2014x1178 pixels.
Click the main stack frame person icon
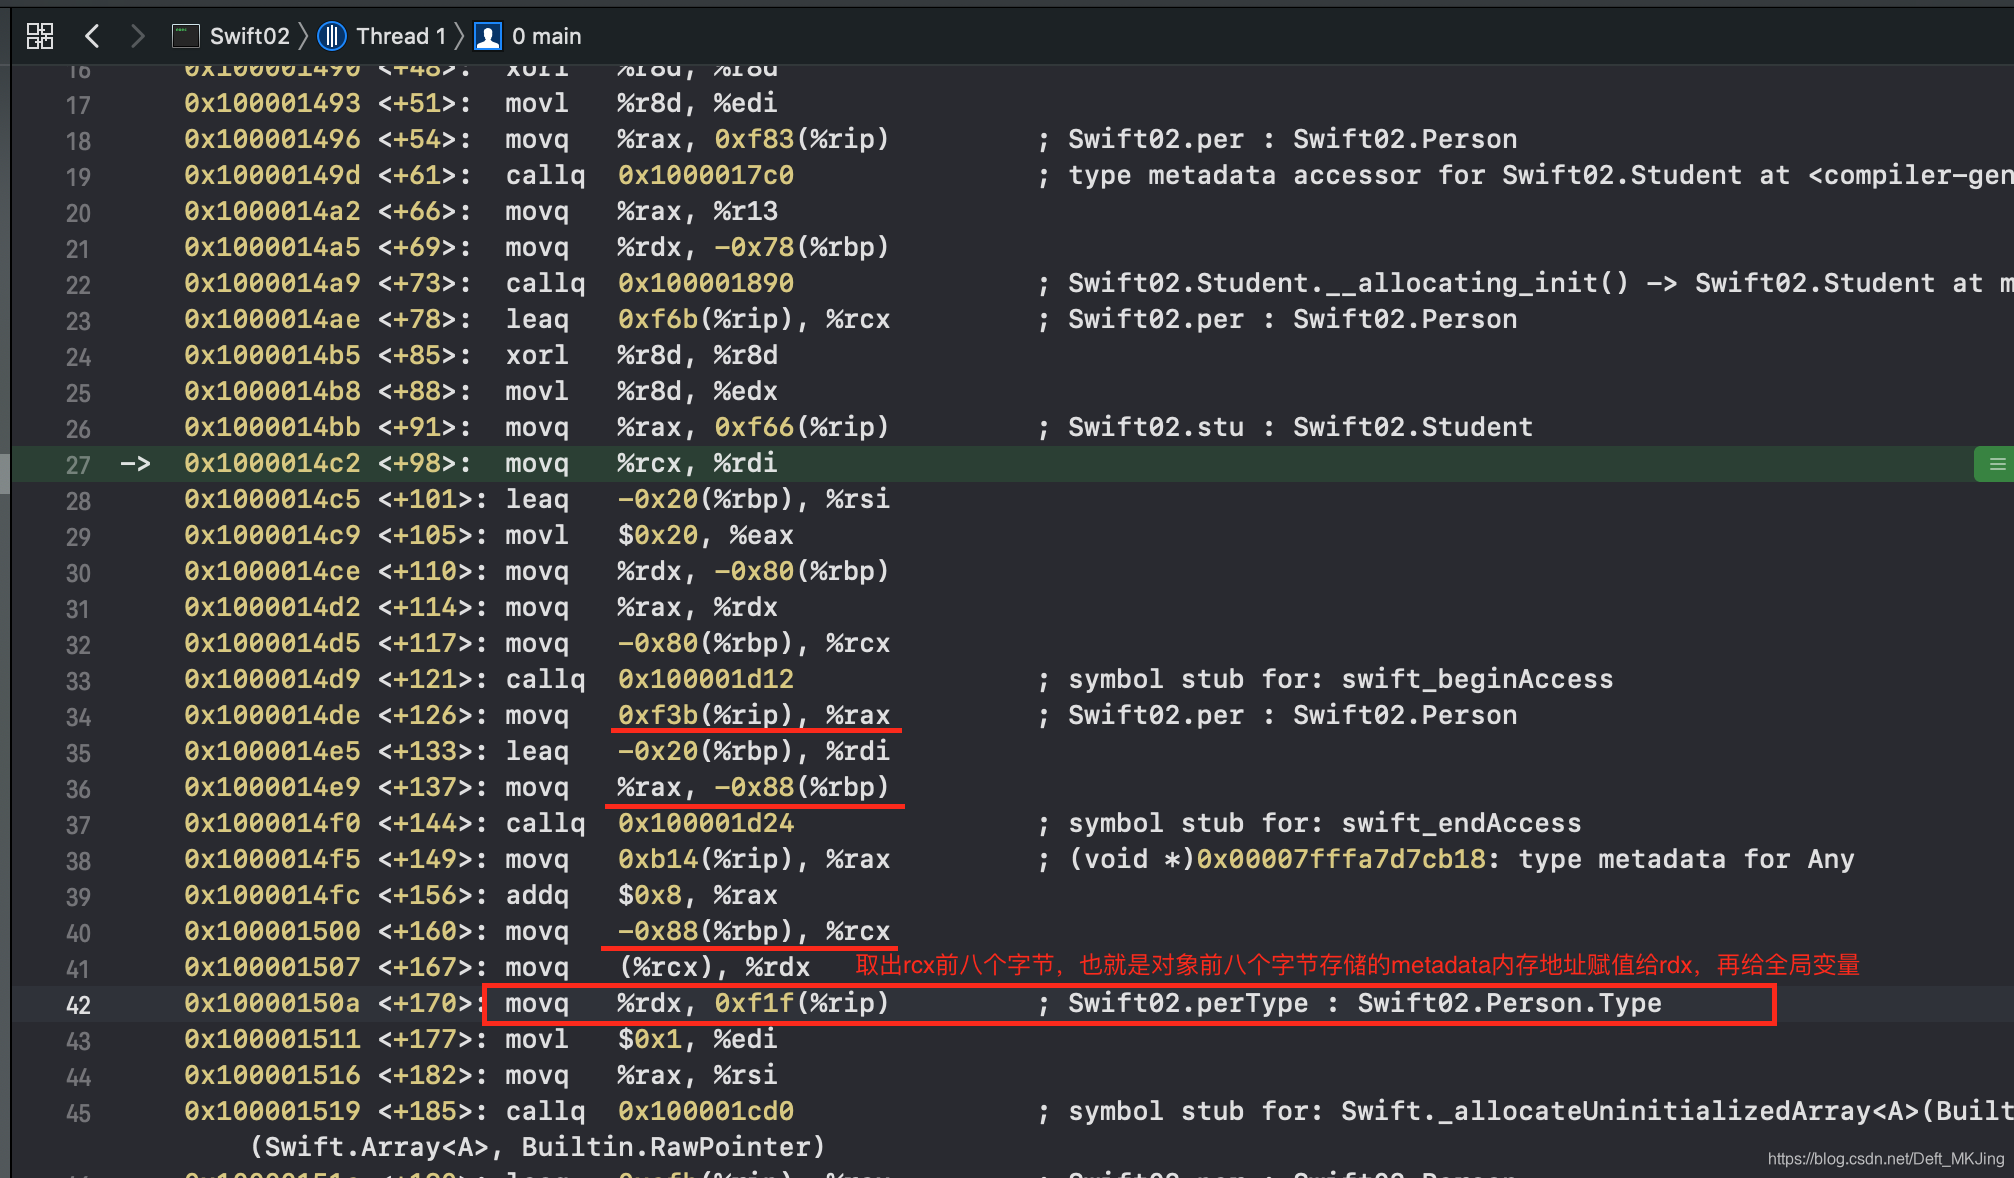(488, 37)
